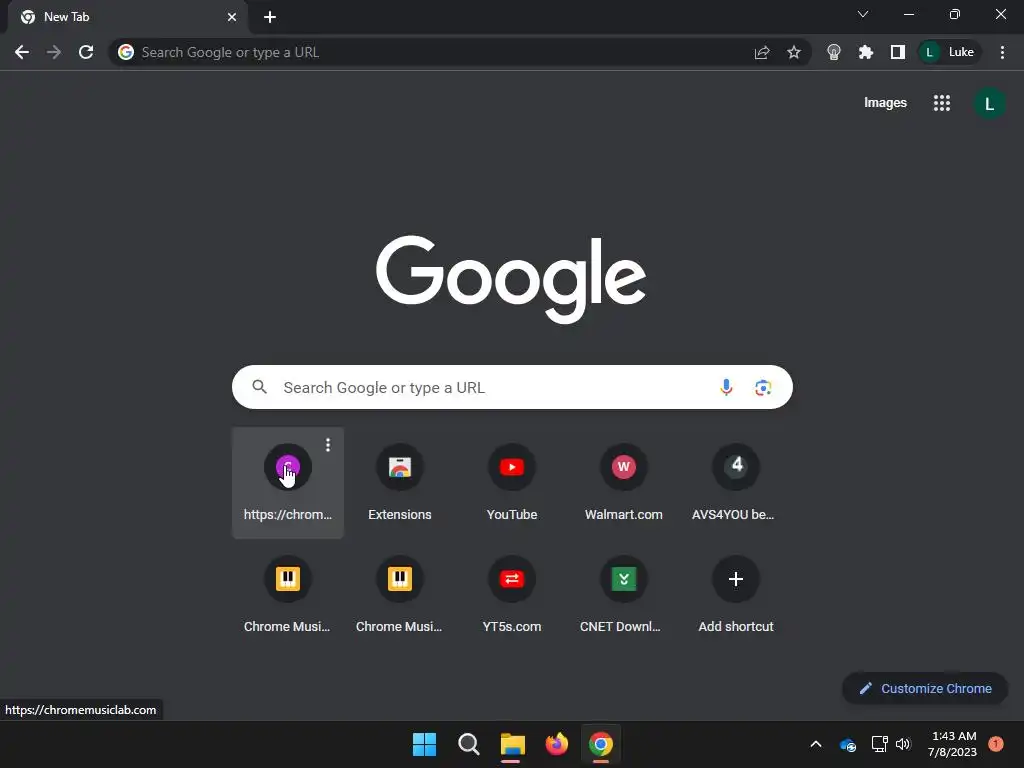
Task: Open Chrome's three-dot main menu
Action: pos(1002,52)
